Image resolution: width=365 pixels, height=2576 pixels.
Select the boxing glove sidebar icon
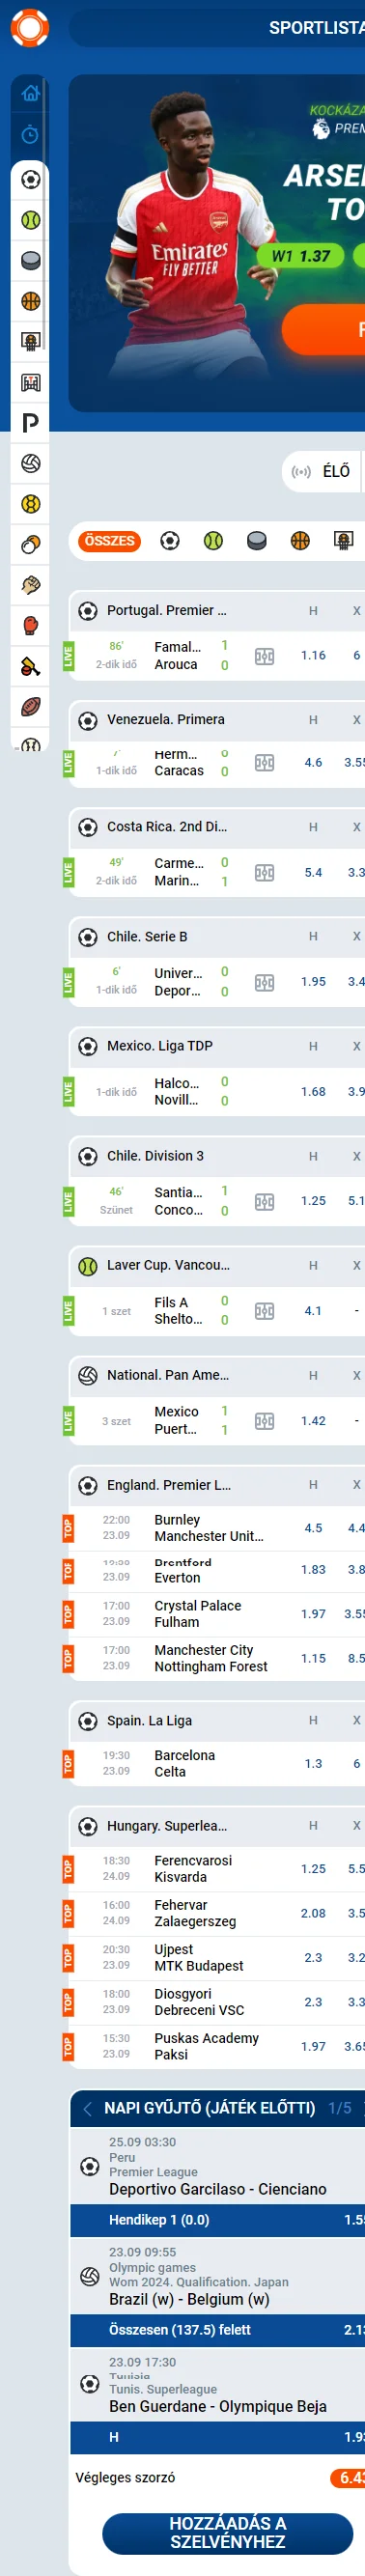(x=30, y=626)
